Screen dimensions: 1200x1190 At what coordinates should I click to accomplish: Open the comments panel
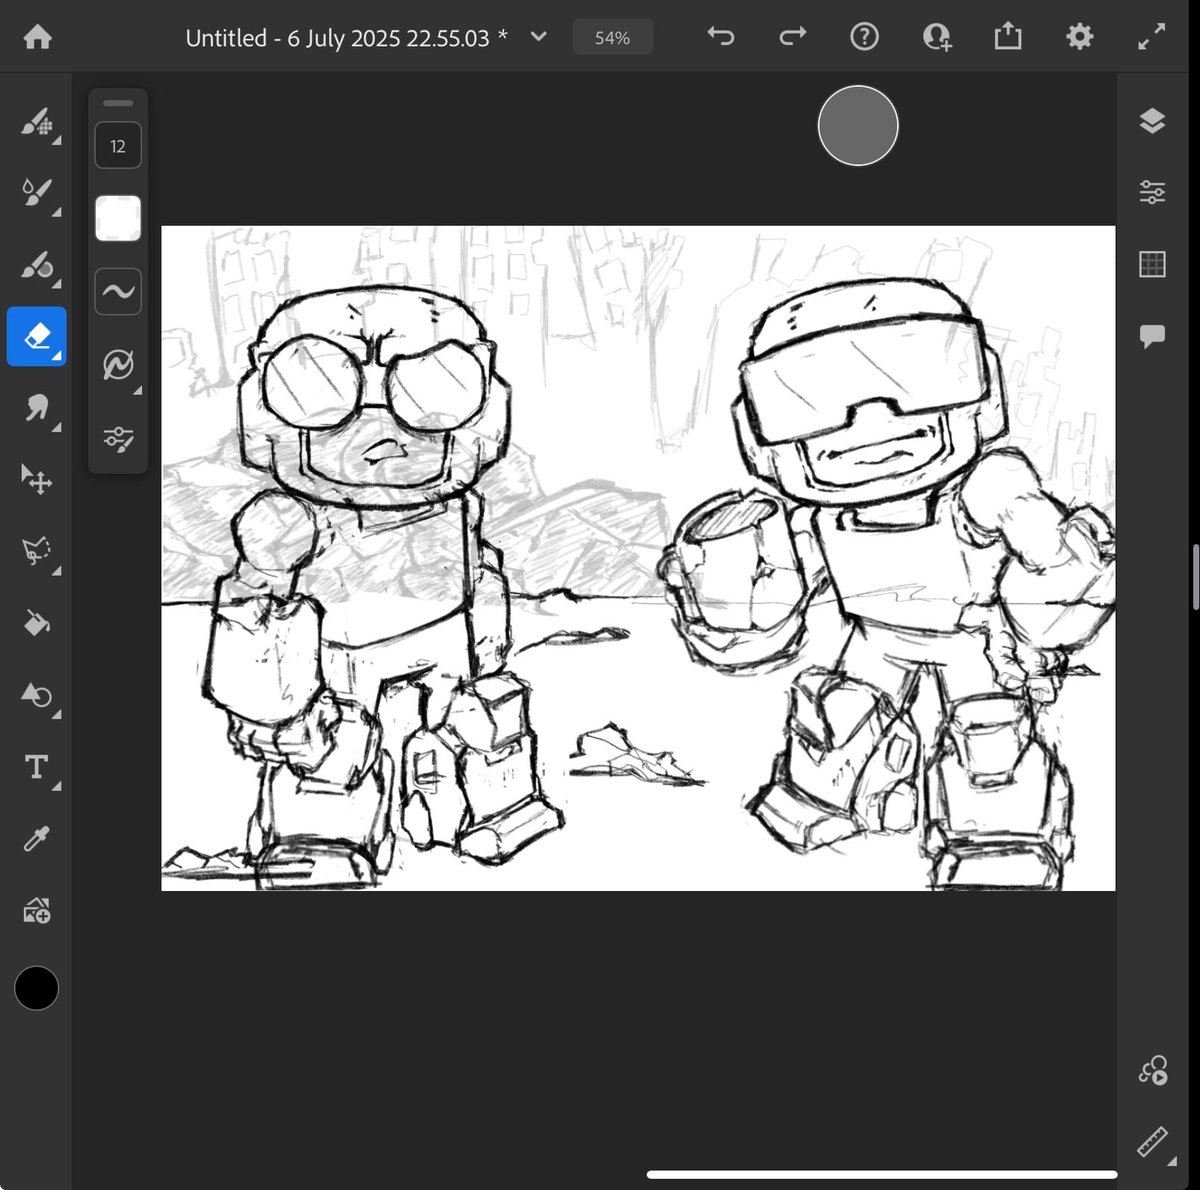(x=1152, y=336)
